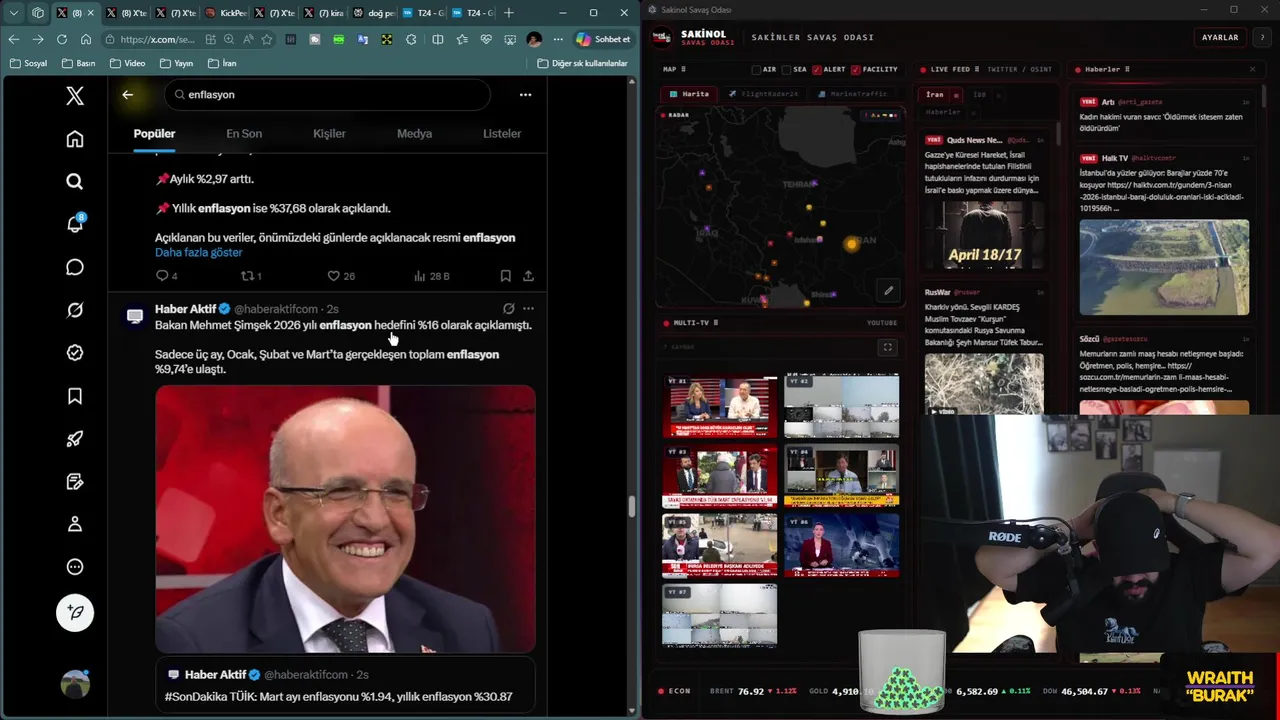Open the Video bookmarks folder

(127, 63)
